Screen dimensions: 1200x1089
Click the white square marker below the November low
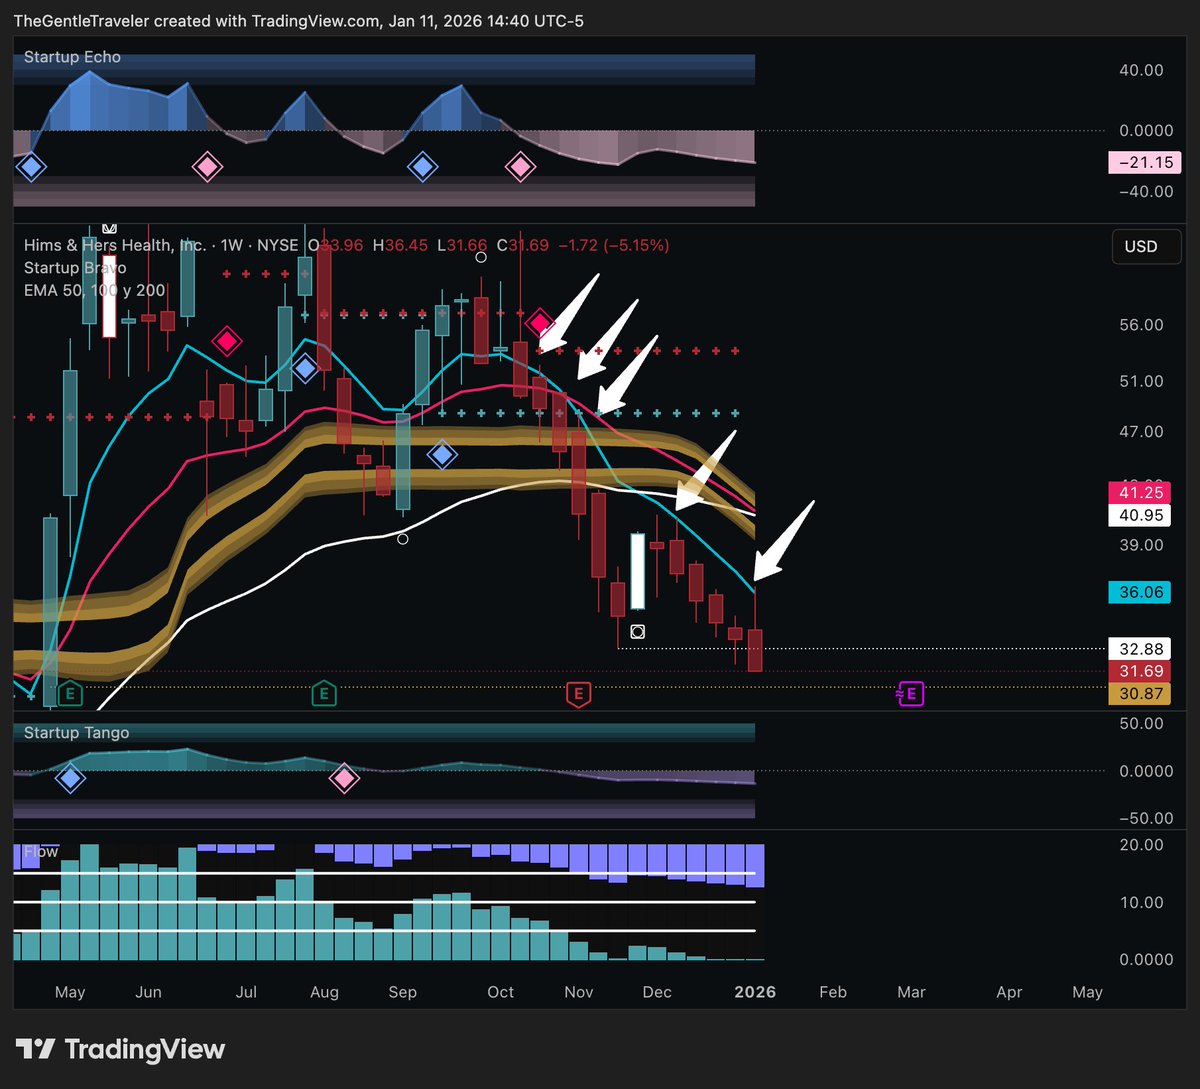[x=638, y=631]
